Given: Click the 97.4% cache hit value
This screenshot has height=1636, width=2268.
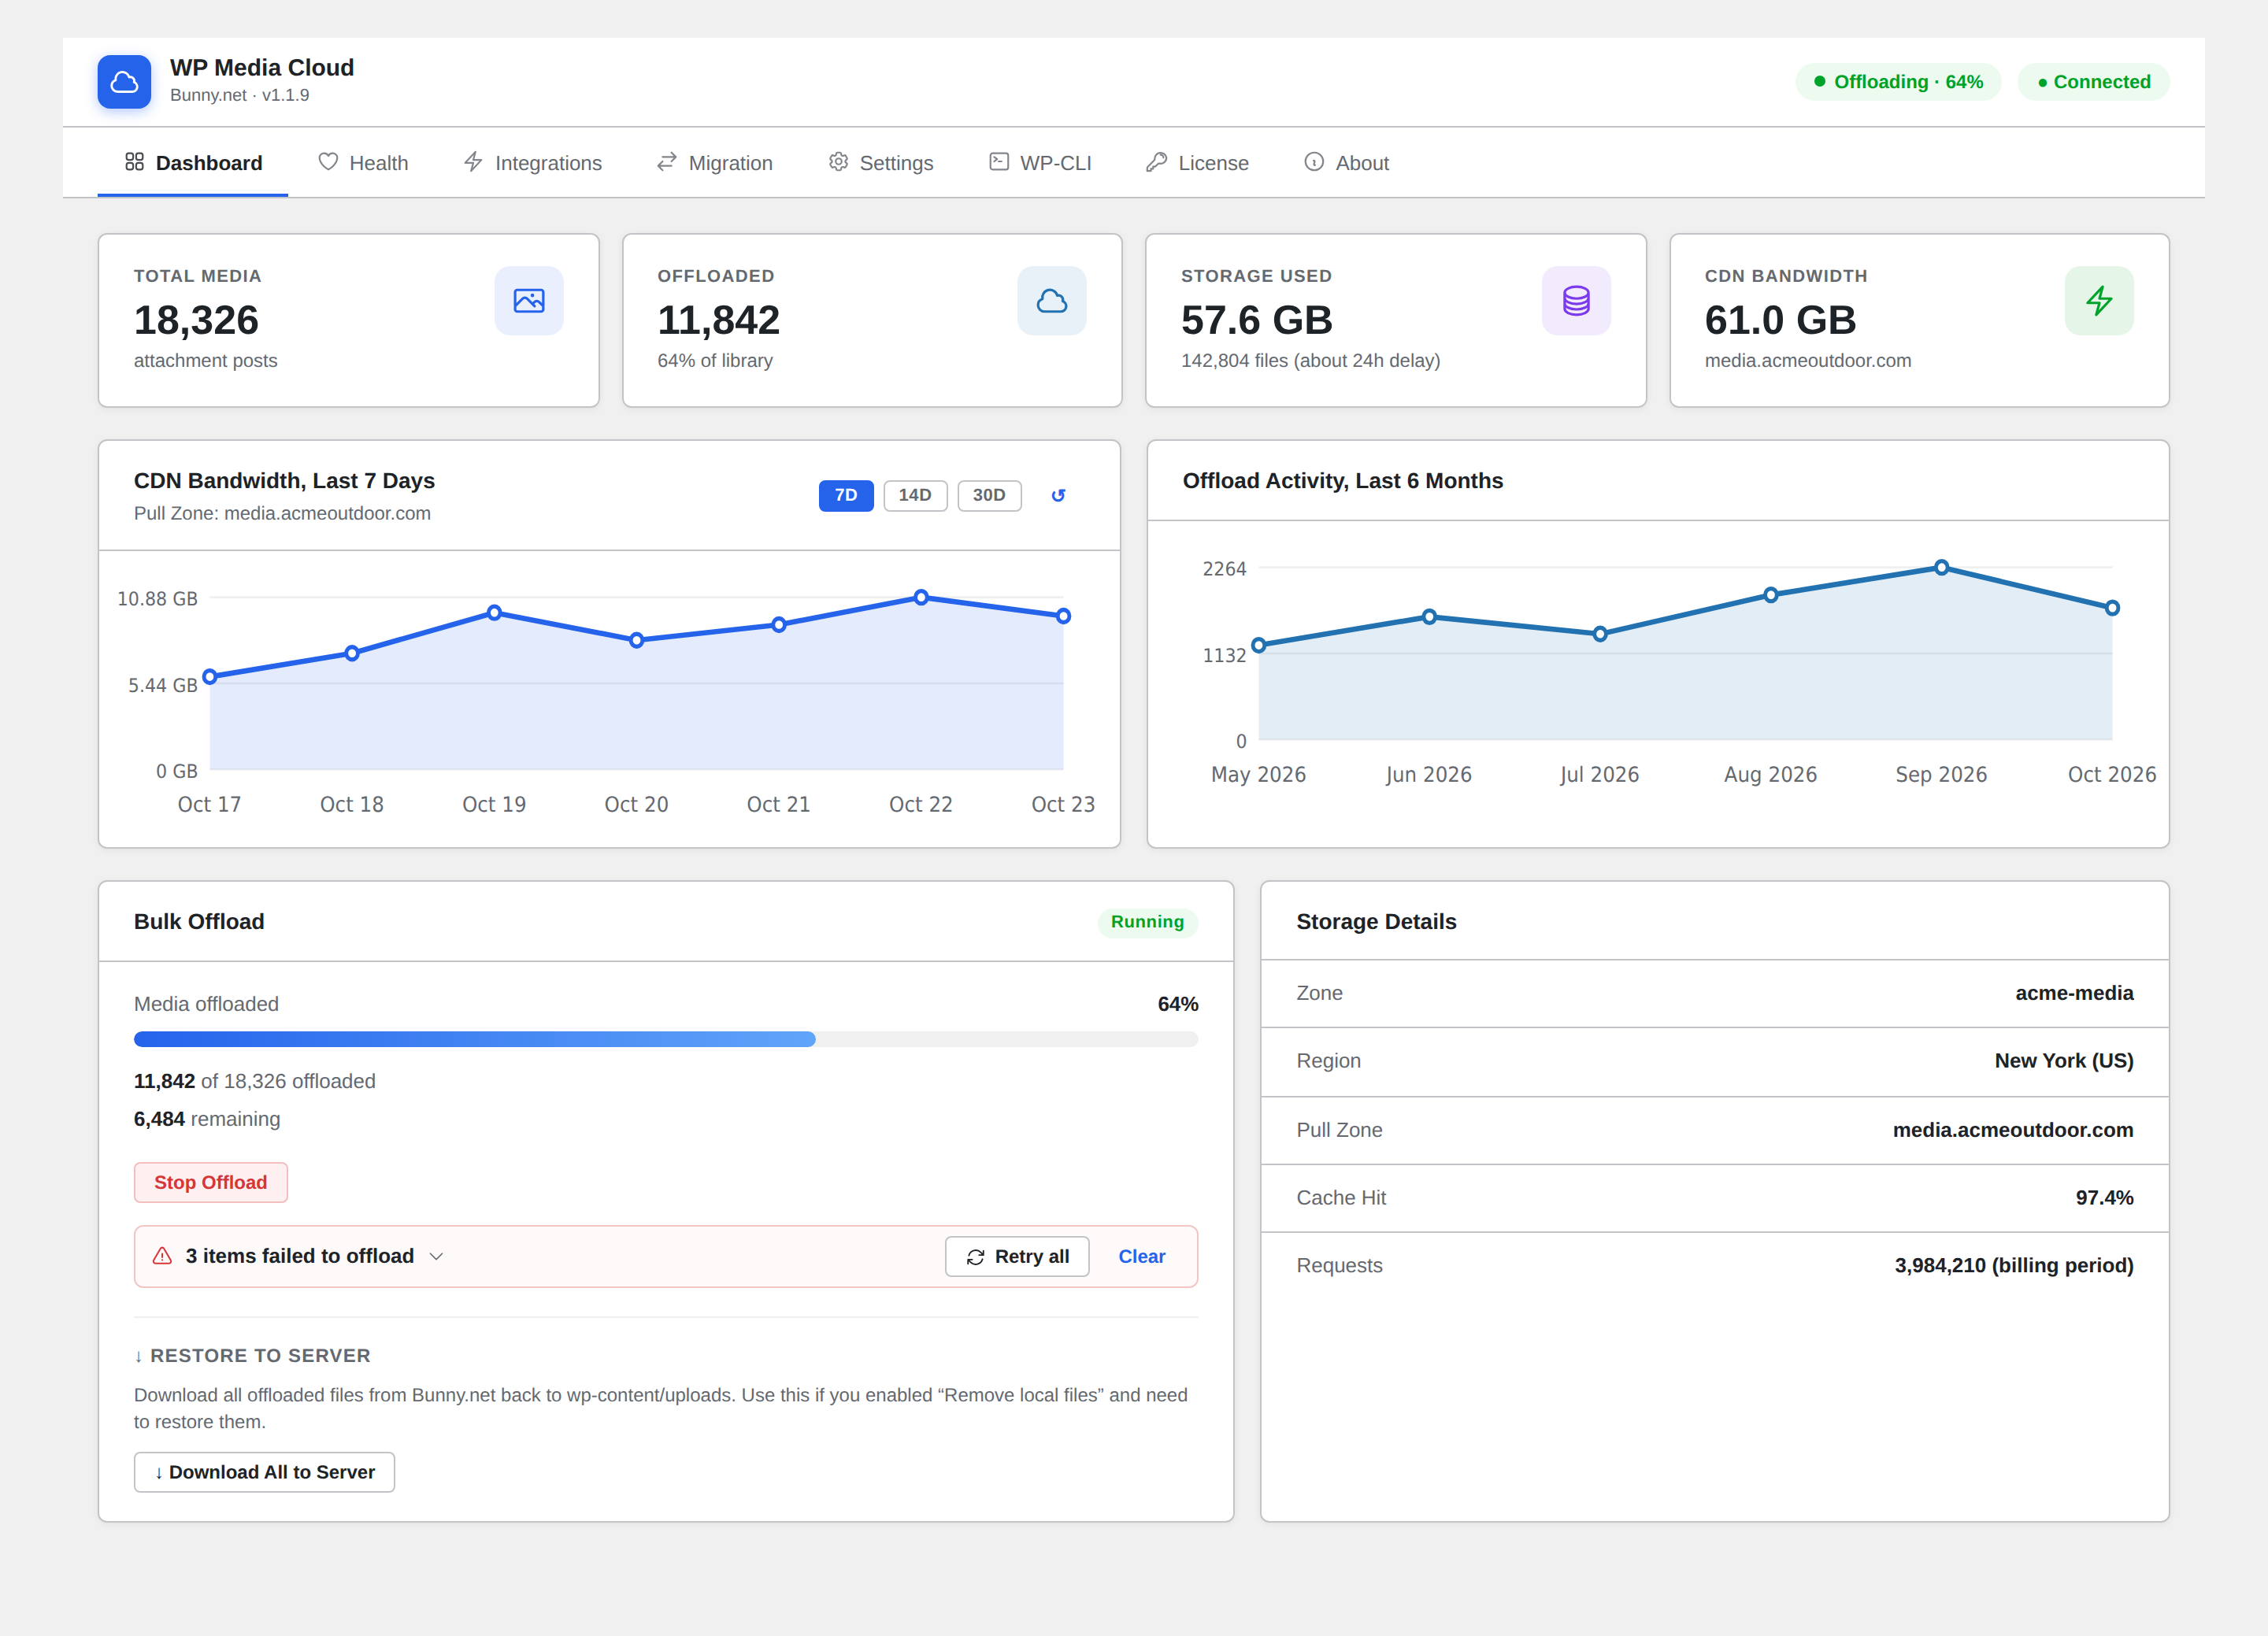Looking at the screenshot, I should click(x=2104, y=1198).
